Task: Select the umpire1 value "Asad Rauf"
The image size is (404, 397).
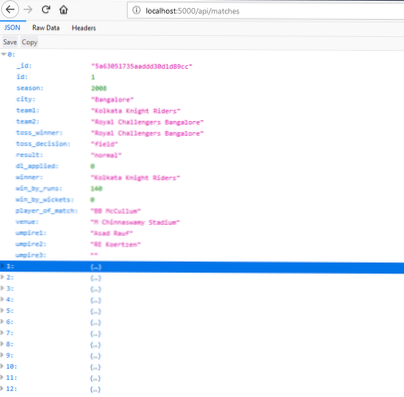Action: pos(112,233)
